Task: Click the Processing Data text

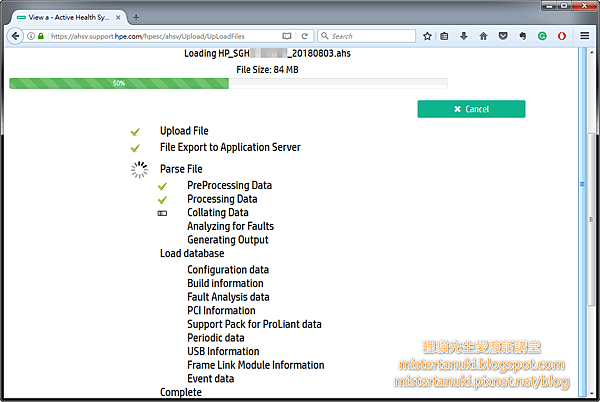Action: [222, 199]
